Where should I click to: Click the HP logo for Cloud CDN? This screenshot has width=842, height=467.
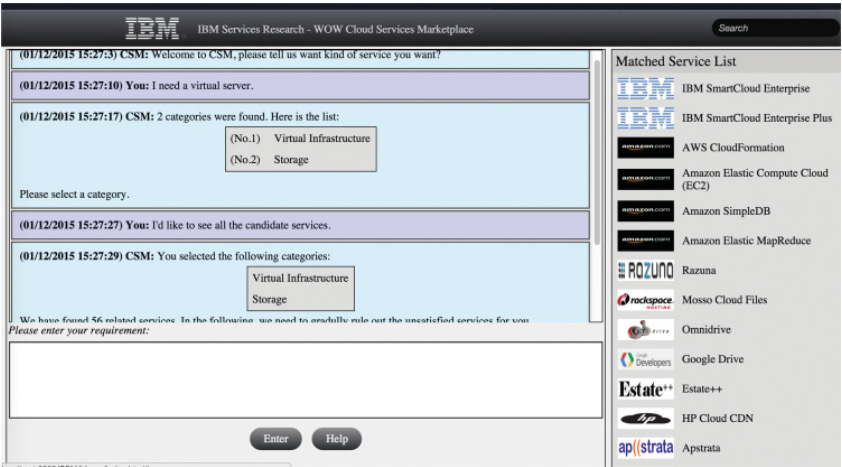645,418
